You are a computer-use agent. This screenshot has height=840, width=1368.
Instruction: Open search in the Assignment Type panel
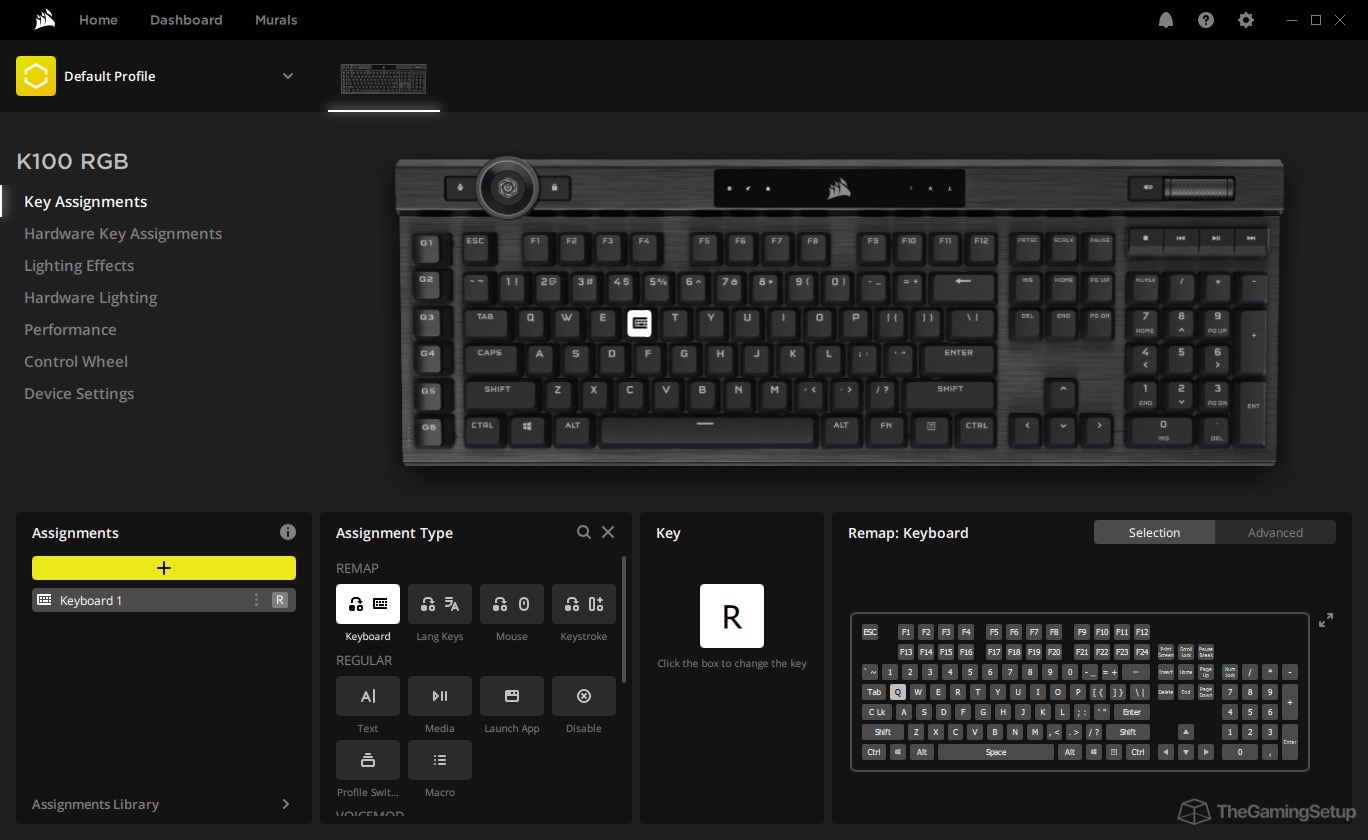point(584,532)
